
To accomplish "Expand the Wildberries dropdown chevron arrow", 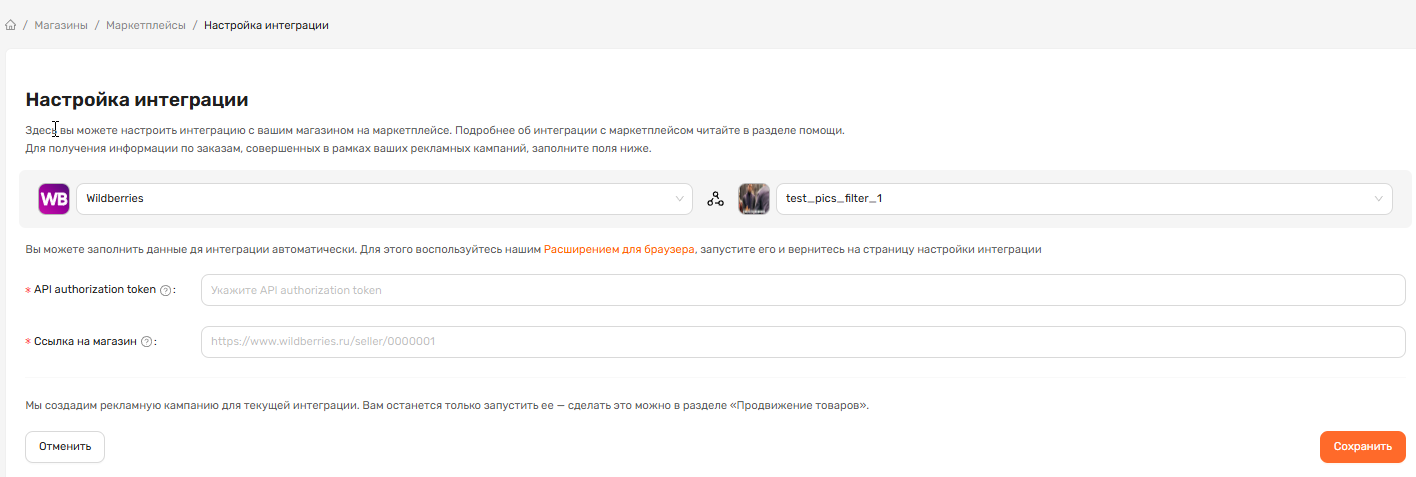I will (x=679, y=199).
